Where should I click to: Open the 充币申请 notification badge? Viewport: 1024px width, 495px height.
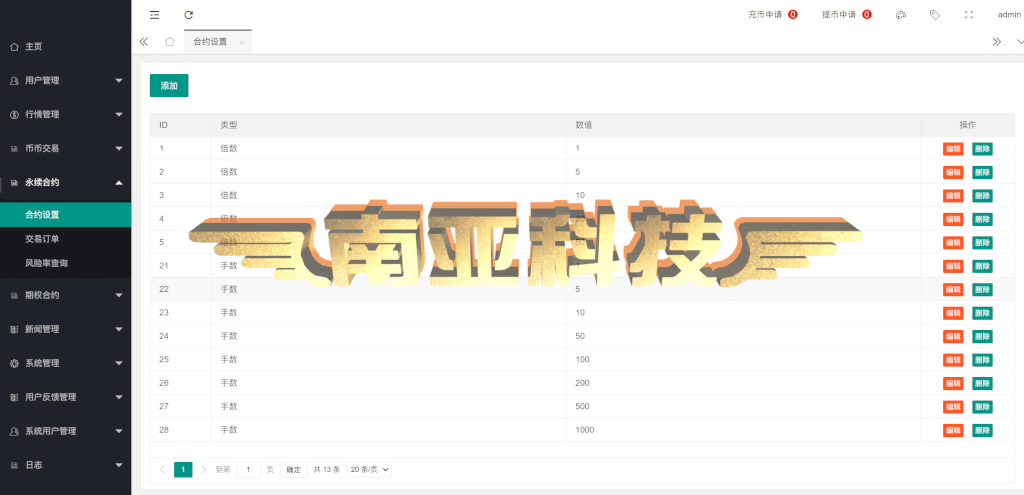point(793,14)
